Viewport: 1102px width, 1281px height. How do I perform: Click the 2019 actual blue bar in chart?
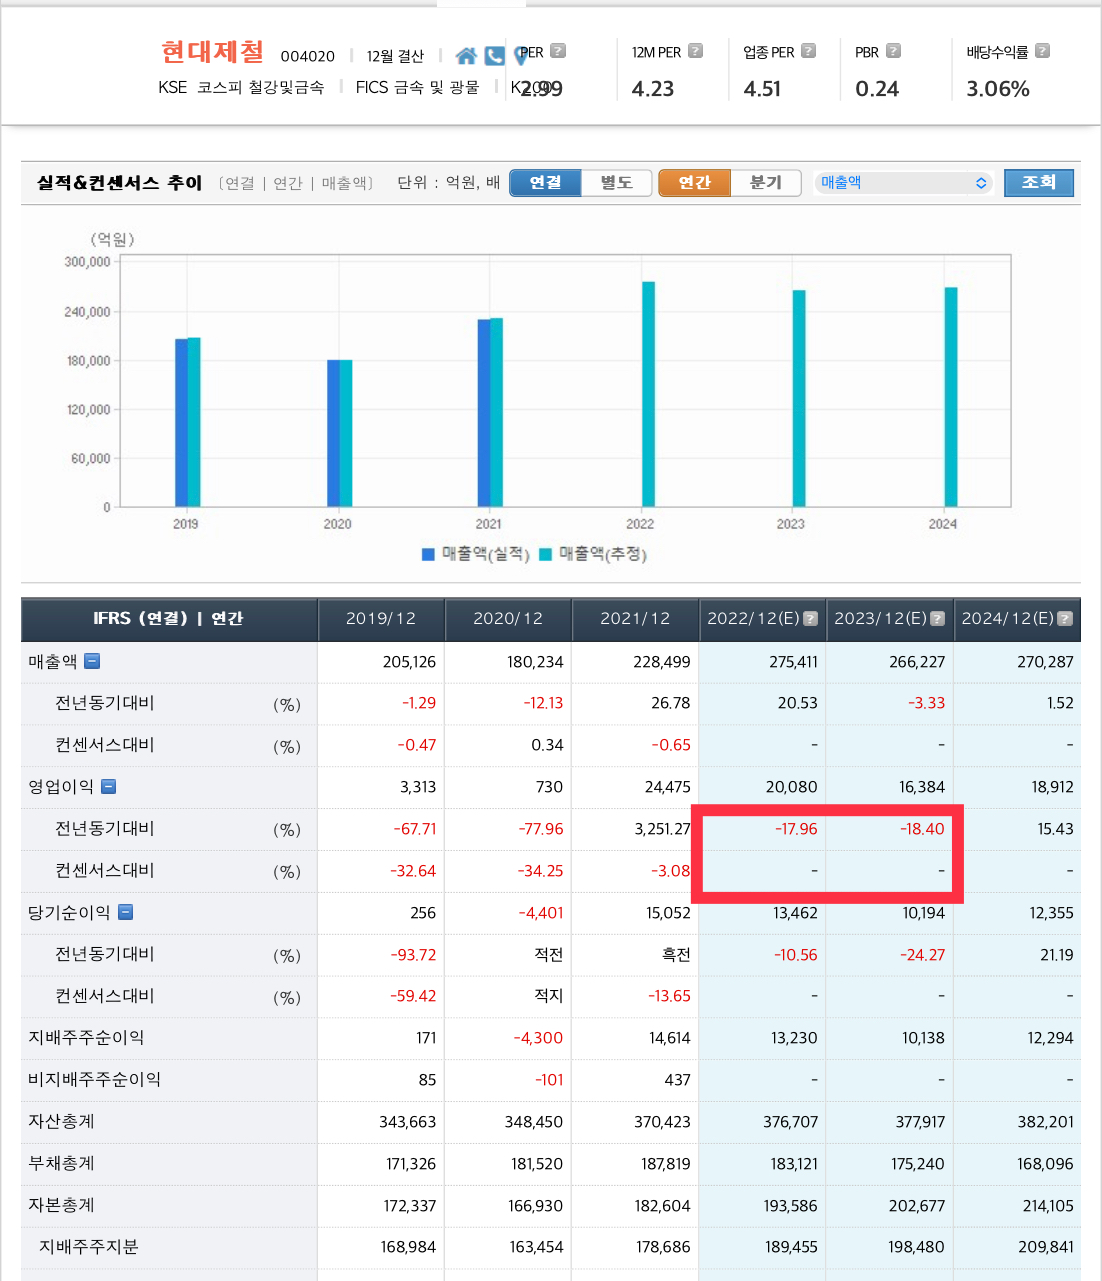pyautogui.click(x=181, y=423)
